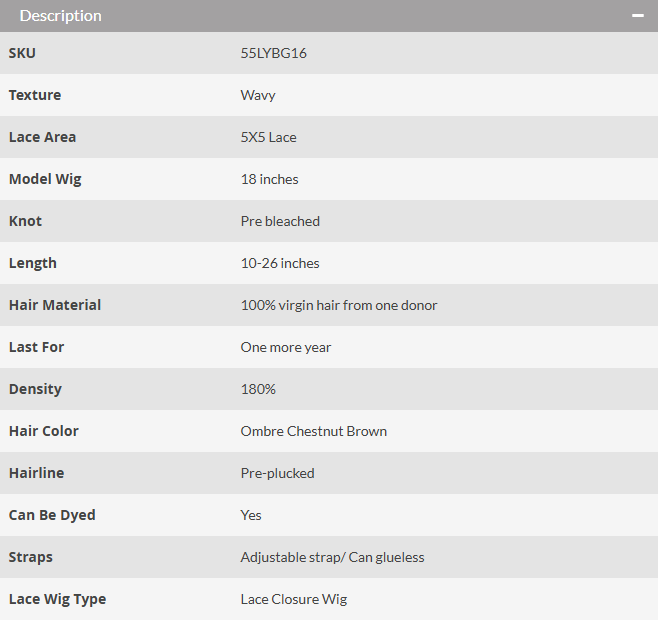Click the Lace Closure Wig value
Image resolution: width=658 pixels, height=622 pixels.
pyautogui.click(x=294, y=599)
